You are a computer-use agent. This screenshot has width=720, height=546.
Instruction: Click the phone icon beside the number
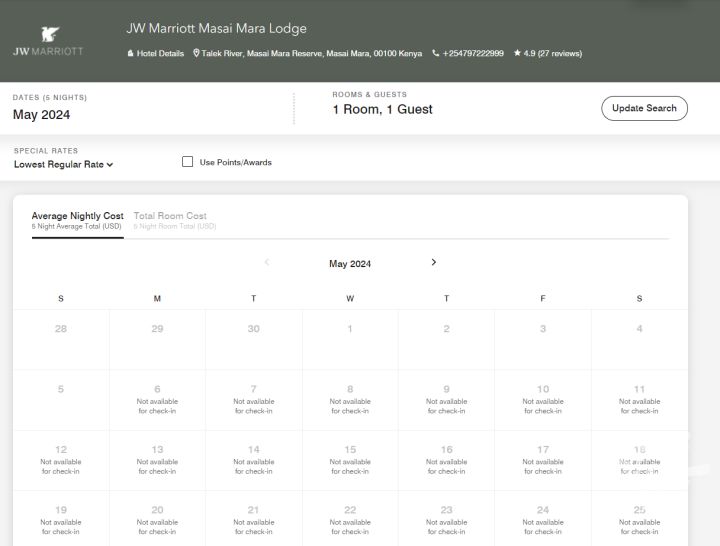(x=435, y=53)
